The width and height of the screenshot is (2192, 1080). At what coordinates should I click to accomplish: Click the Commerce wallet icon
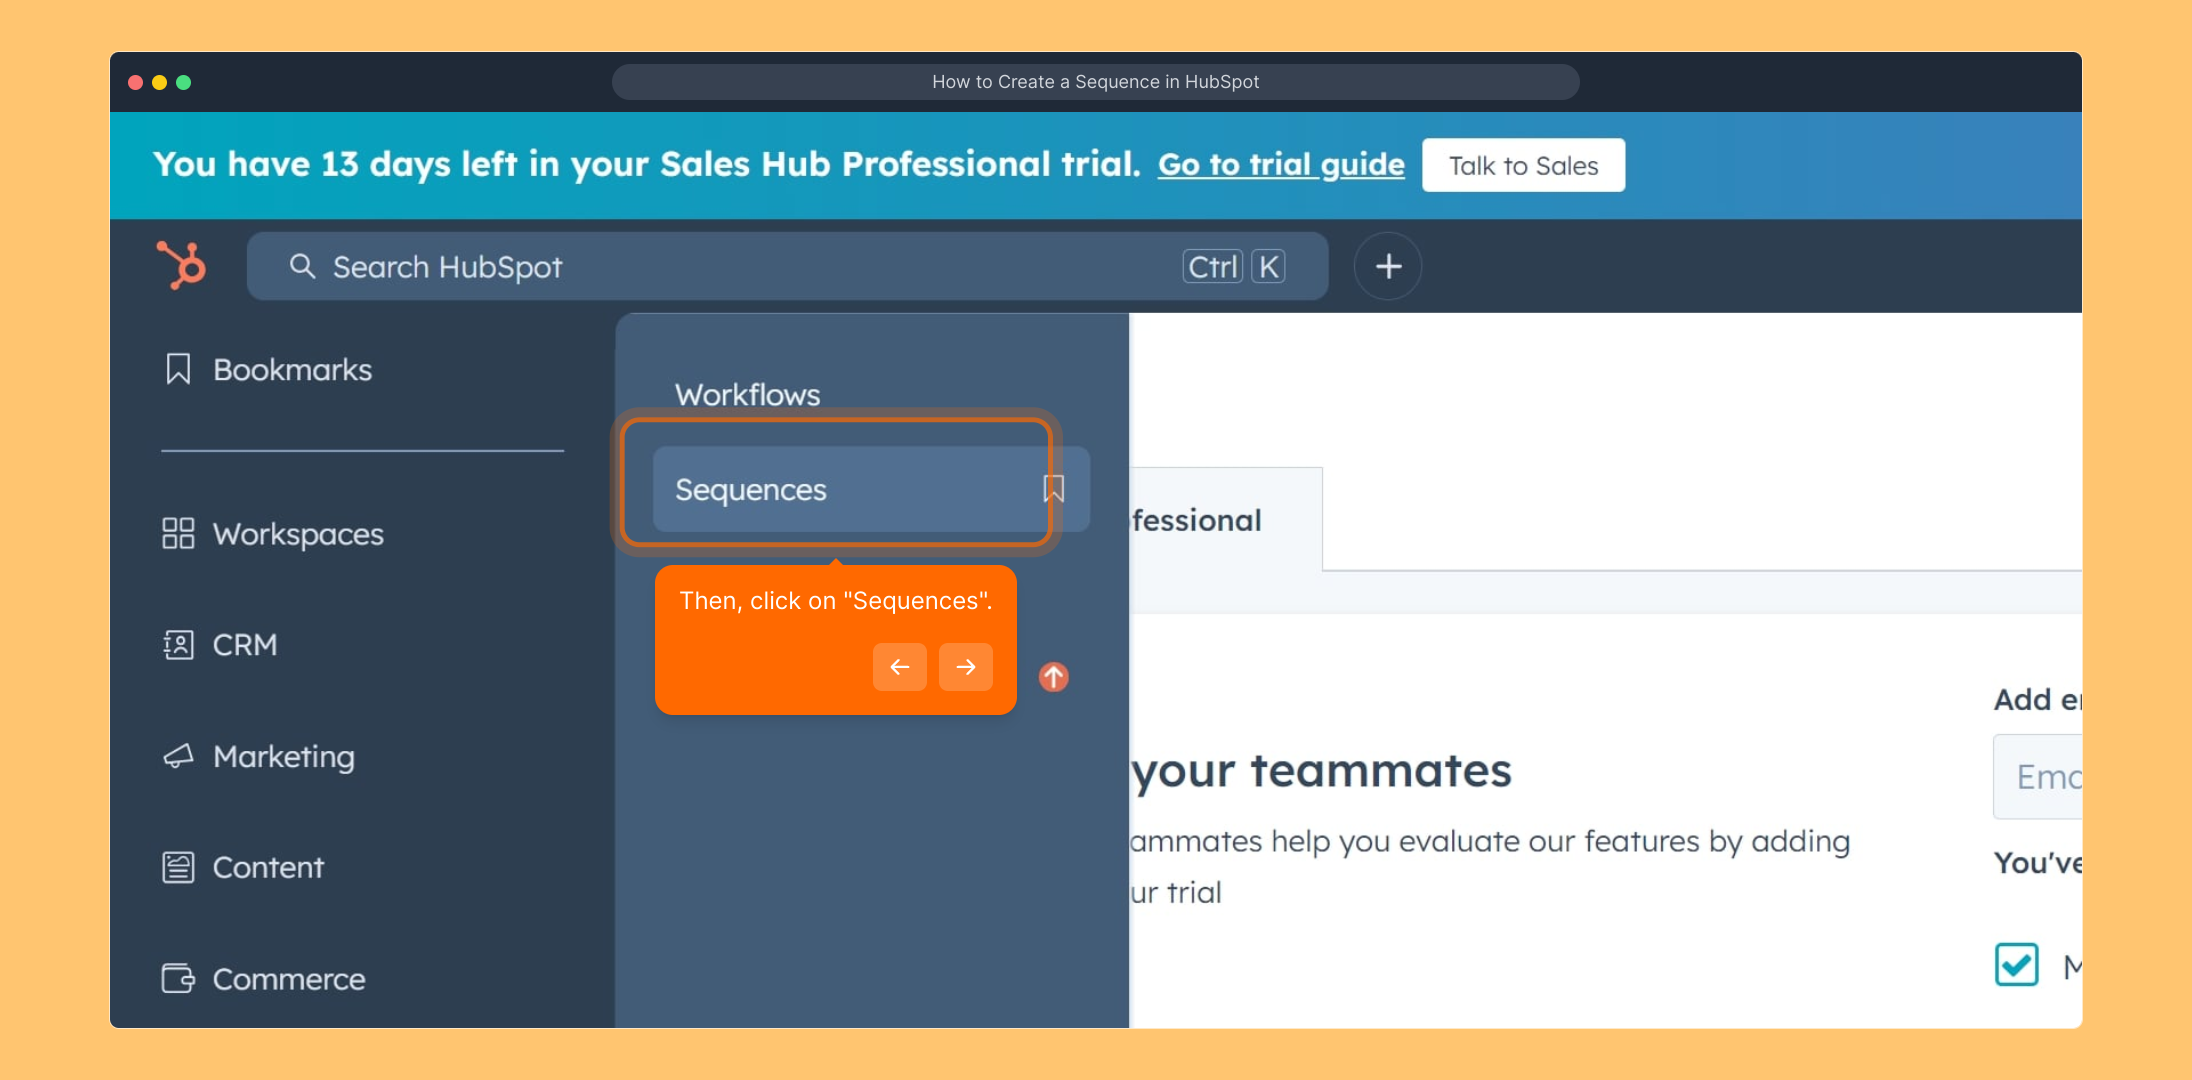pyautogui.click(x=178, y=978)
